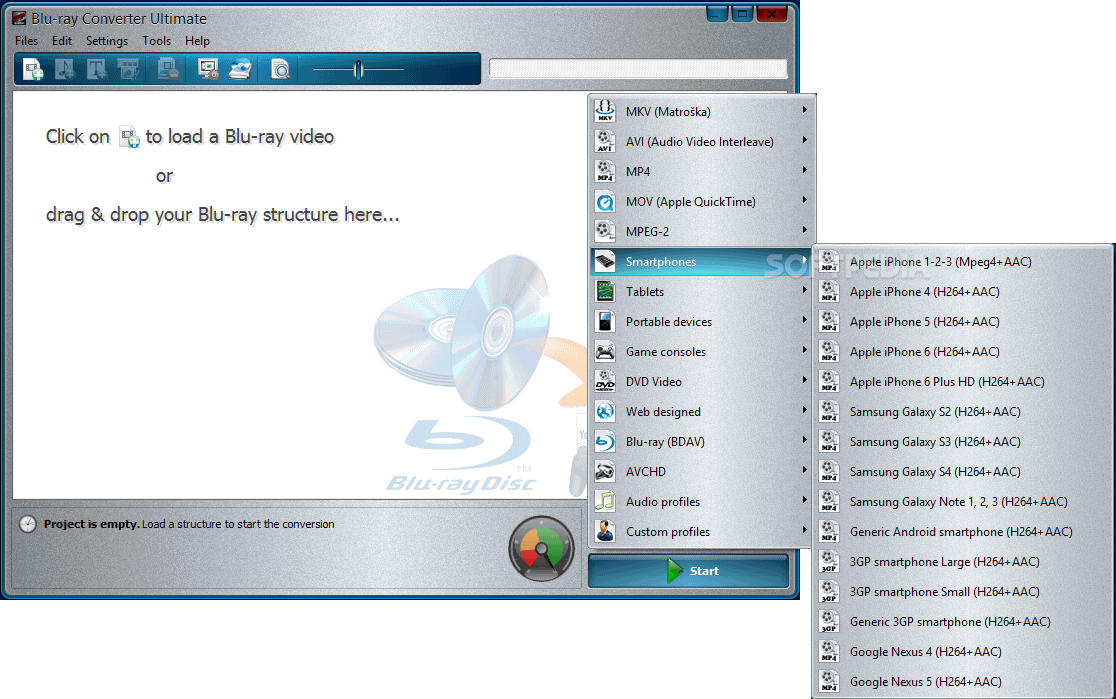1116x699 pixels.
Task: Click the Custom profiles menu label
Action: 668,532
